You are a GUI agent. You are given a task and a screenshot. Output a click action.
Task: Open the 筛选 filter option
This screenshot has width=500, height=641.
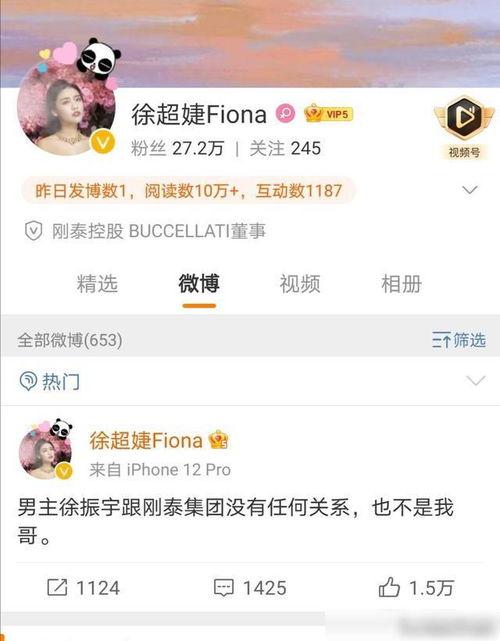tap(459, 340)
